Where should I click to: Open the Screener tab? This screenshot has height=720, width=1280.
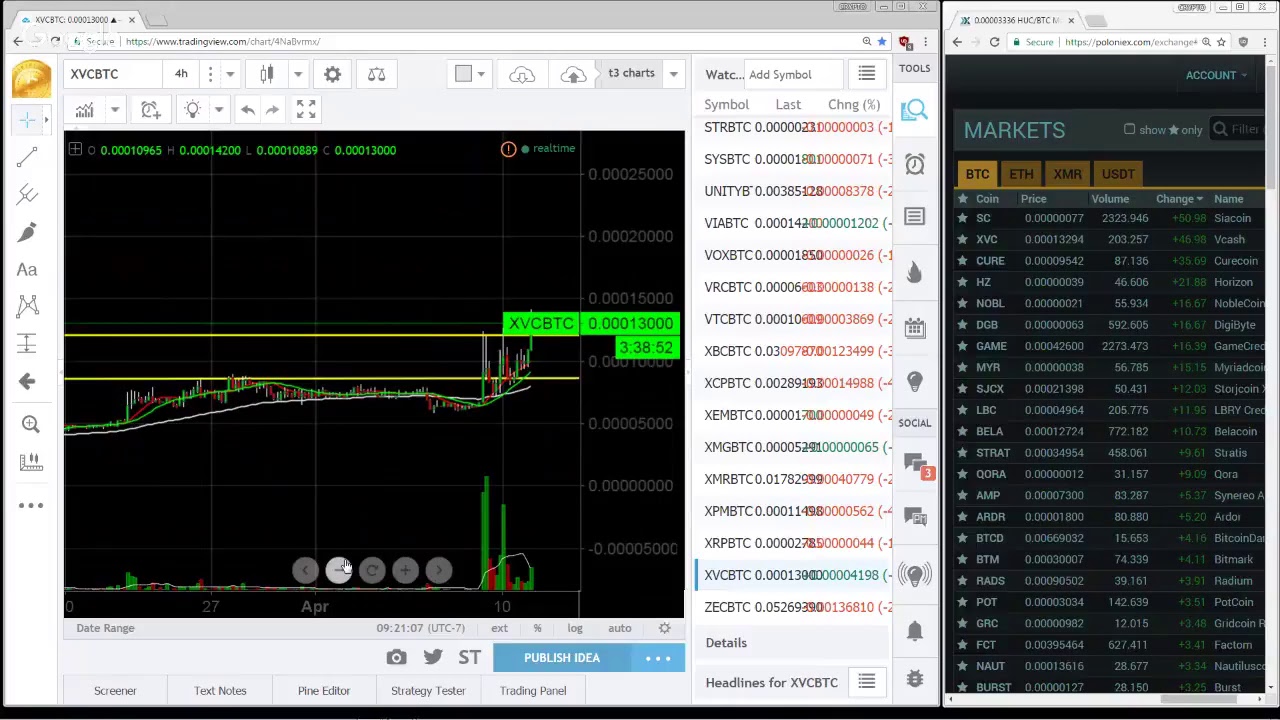pos(115,690)
